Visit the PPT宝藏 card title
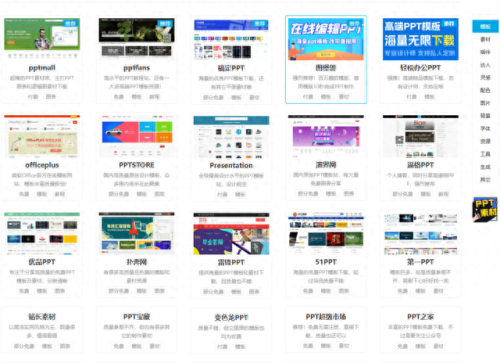500x363 pixels. click(137, 317)
